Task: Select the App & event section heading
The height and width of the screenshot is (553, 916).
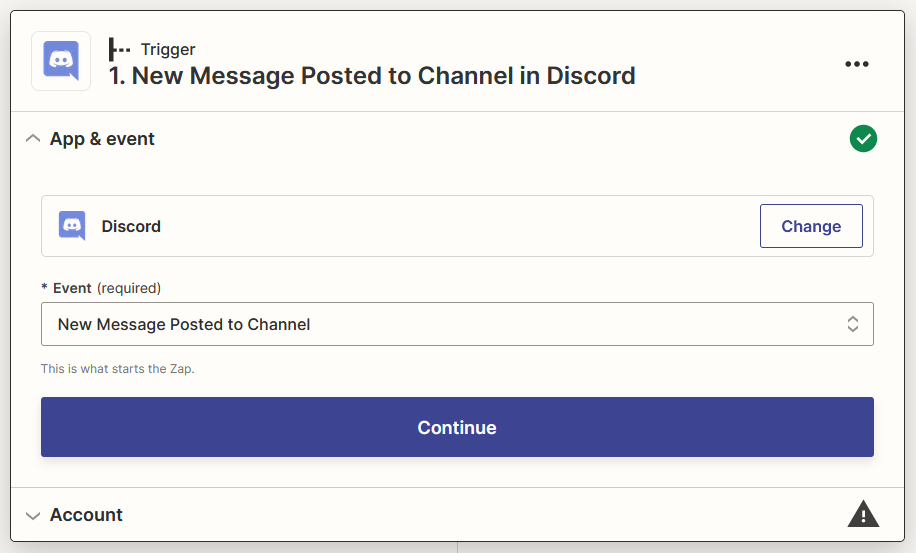Action: tap(102, 139)
